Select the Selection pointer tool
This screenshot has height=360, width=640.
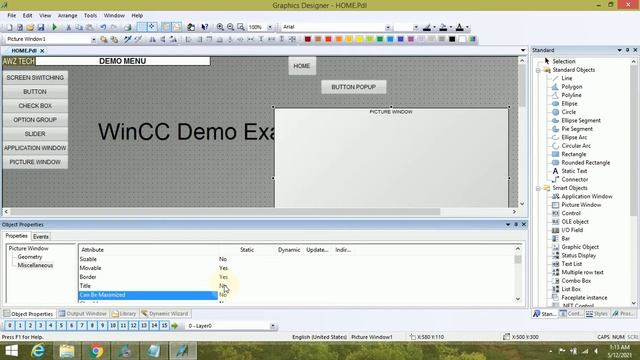563,61
